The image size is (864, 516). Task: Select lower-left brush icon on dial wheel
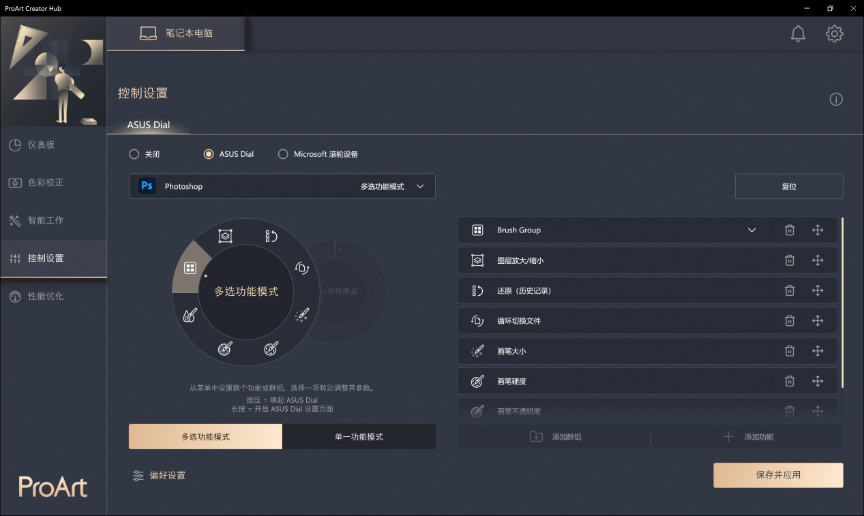click(x=190, y=315)
